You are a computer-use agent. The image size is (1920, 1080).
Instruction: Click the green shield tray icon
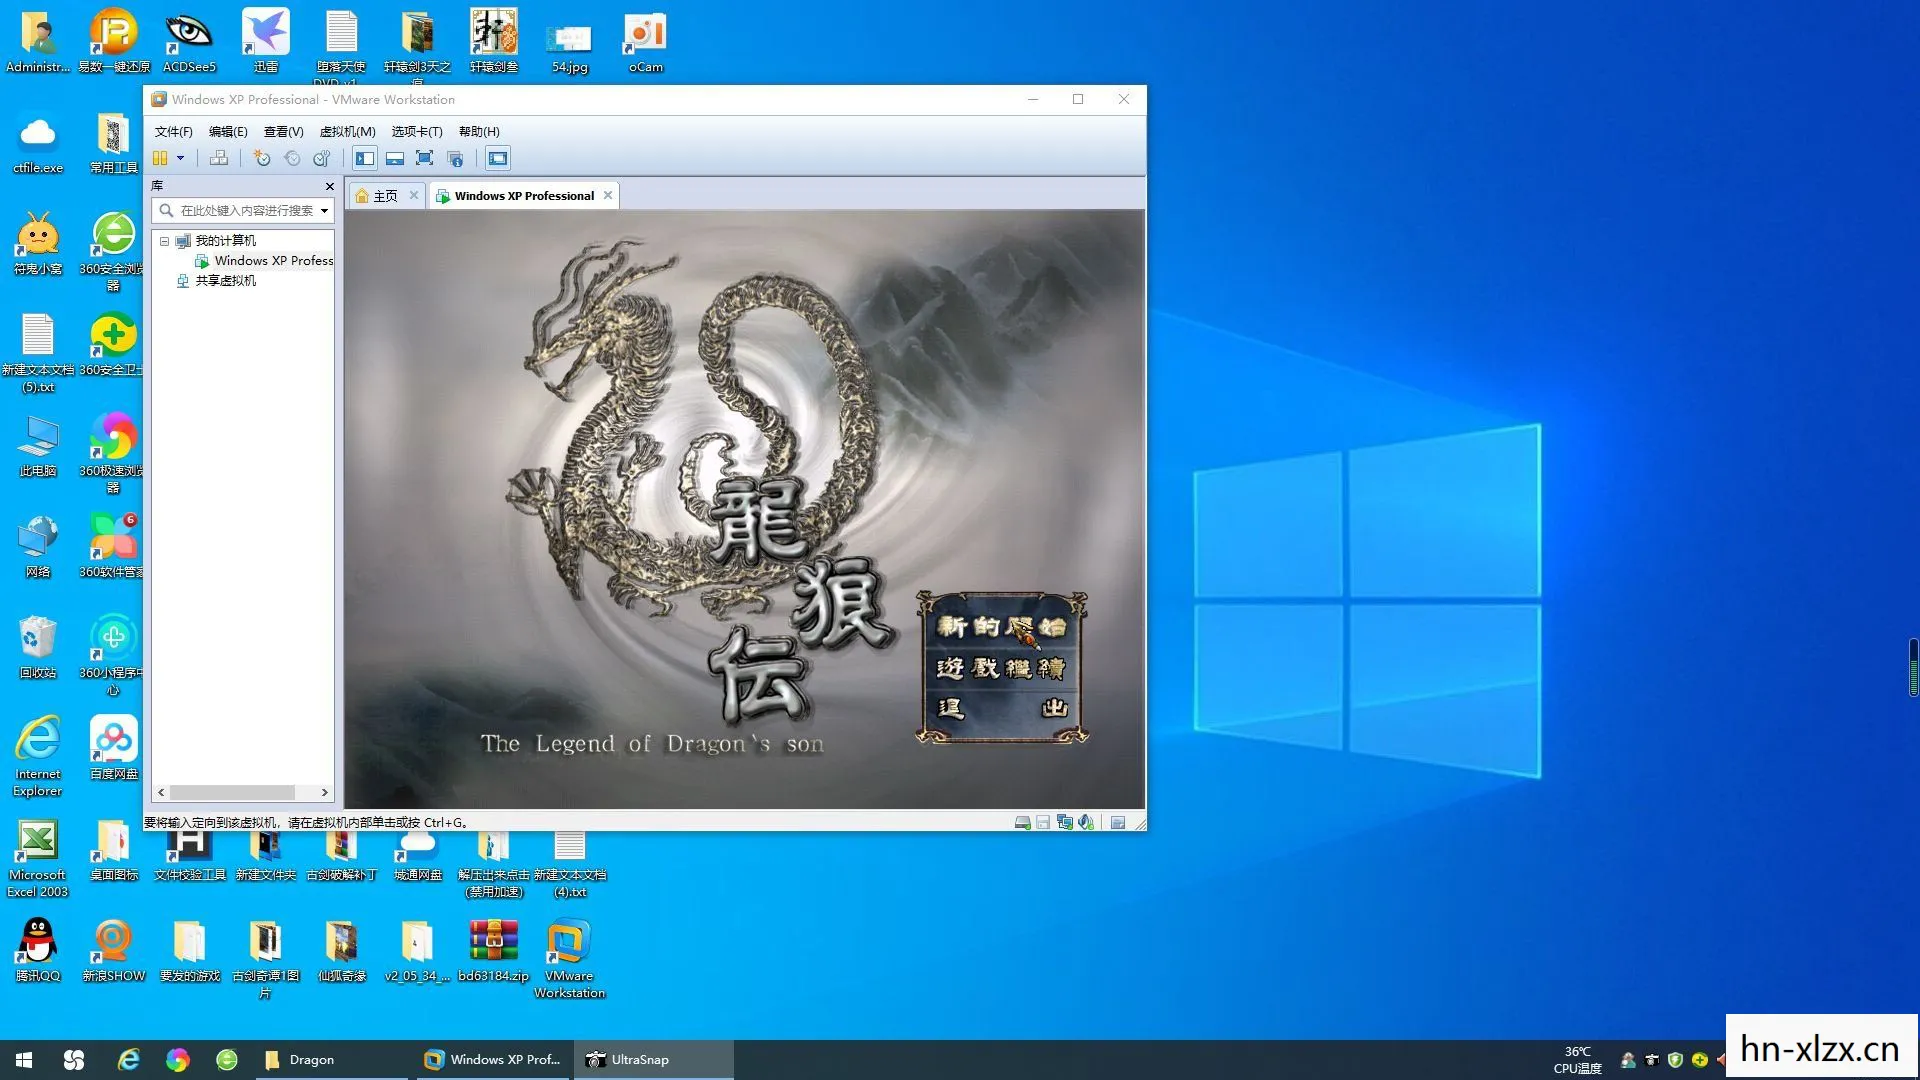click(x=1675, y=1060)
